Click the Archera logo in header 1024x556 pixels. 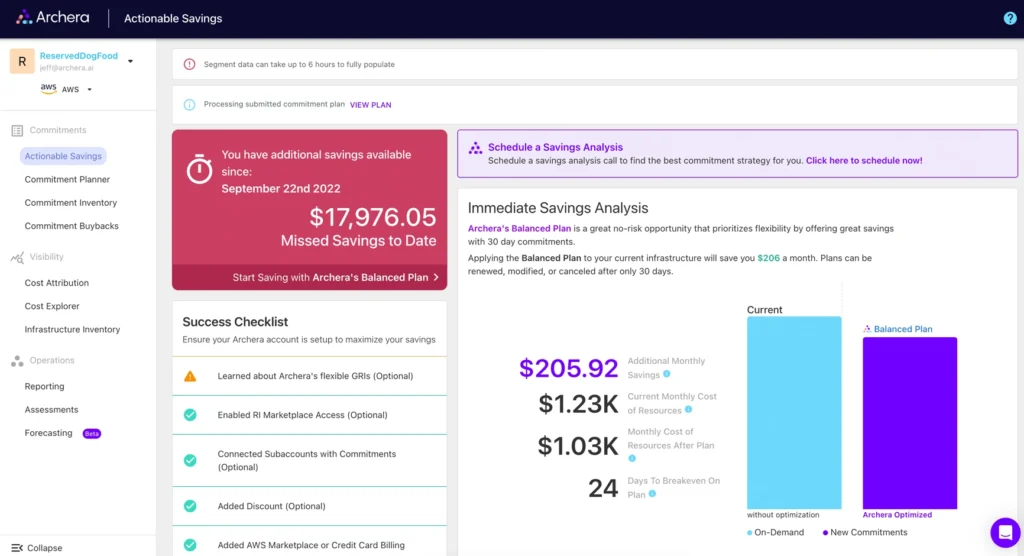[52, 18]
